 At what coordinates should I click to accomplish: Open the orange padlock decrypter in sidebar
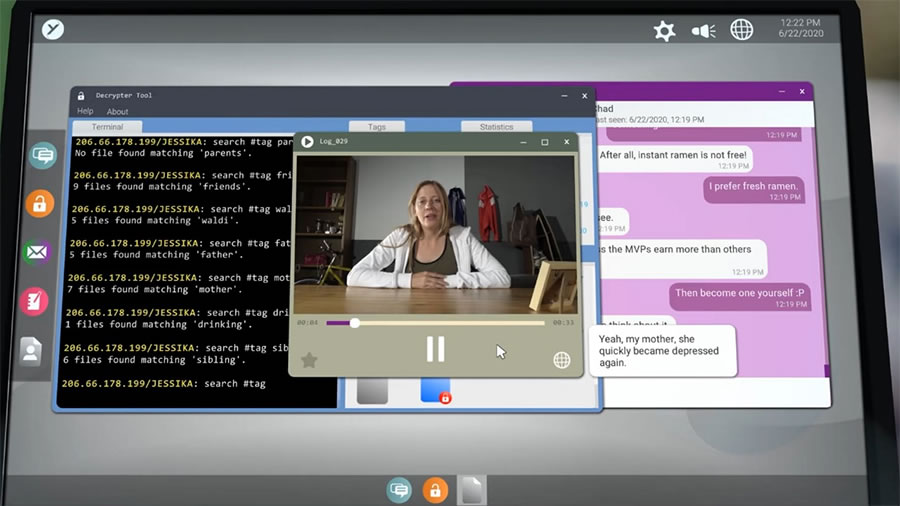point(40,203)
